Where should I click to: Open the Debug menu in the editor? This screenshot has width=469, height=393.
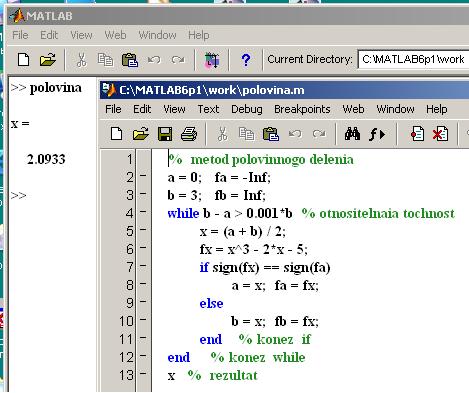pyautogui.click(x=247, y=109)
